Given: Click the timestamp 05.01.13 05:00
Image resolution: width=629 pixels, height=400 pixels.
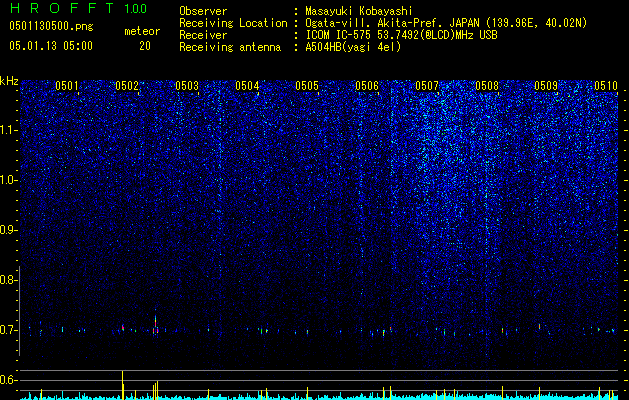Looking at the screenshot, I should [x=51, y=46].
